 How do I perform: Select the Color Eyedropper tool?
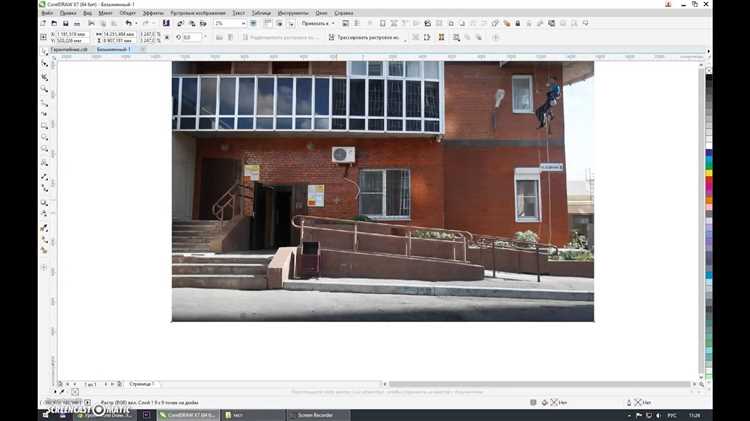coord(44,228)
